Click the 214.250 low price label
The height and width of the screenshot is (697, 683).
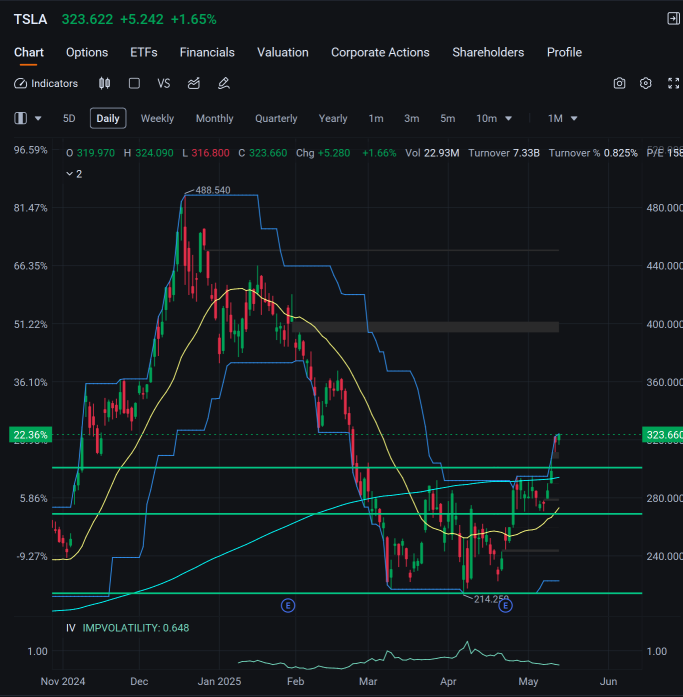click(x=491, y=599)
